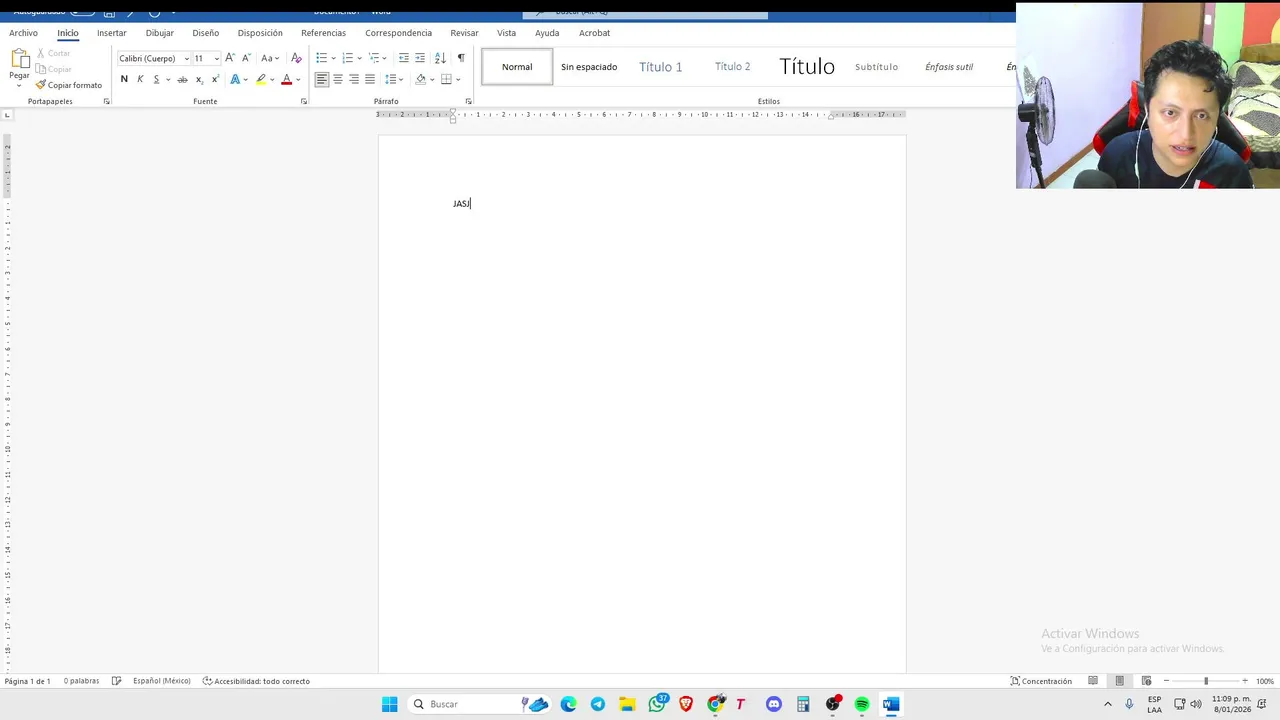This screenshot has height=720, width=1280.
Task: Create a numbered list
Action: coord(348,58)
